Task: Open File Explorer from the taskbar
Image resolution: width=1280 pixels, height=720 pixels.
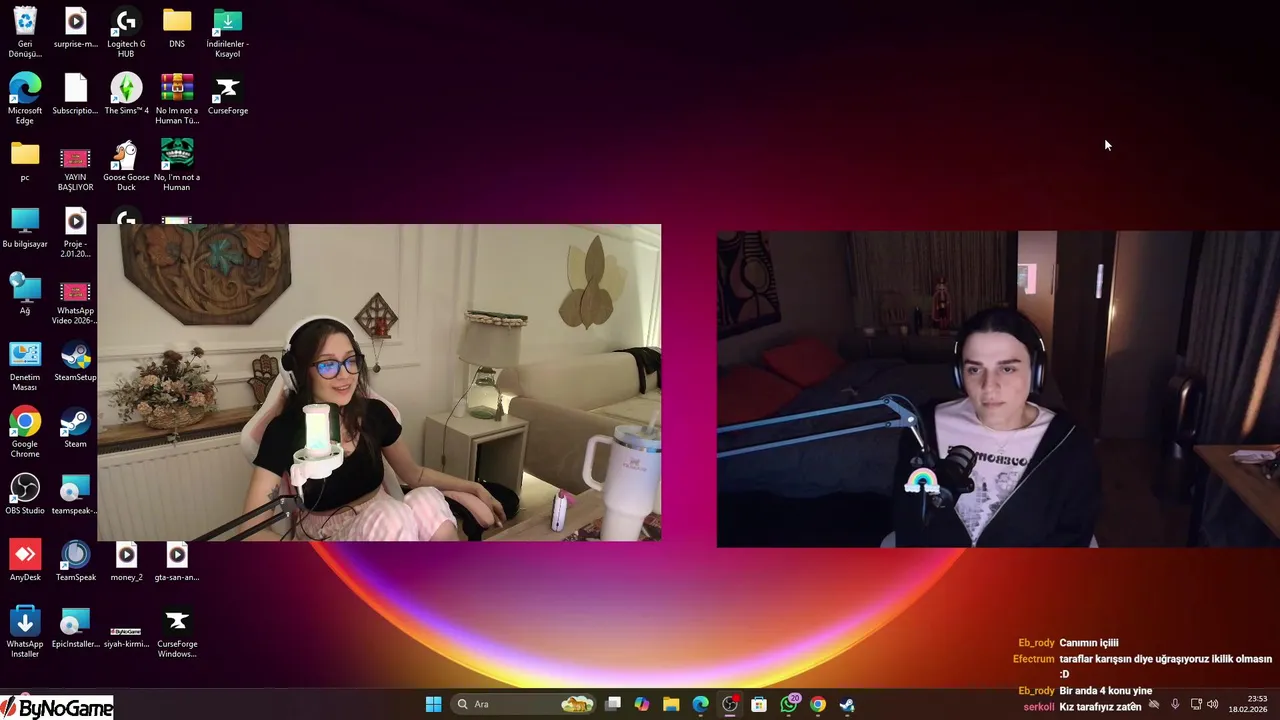Action: (x=671, y=704)
